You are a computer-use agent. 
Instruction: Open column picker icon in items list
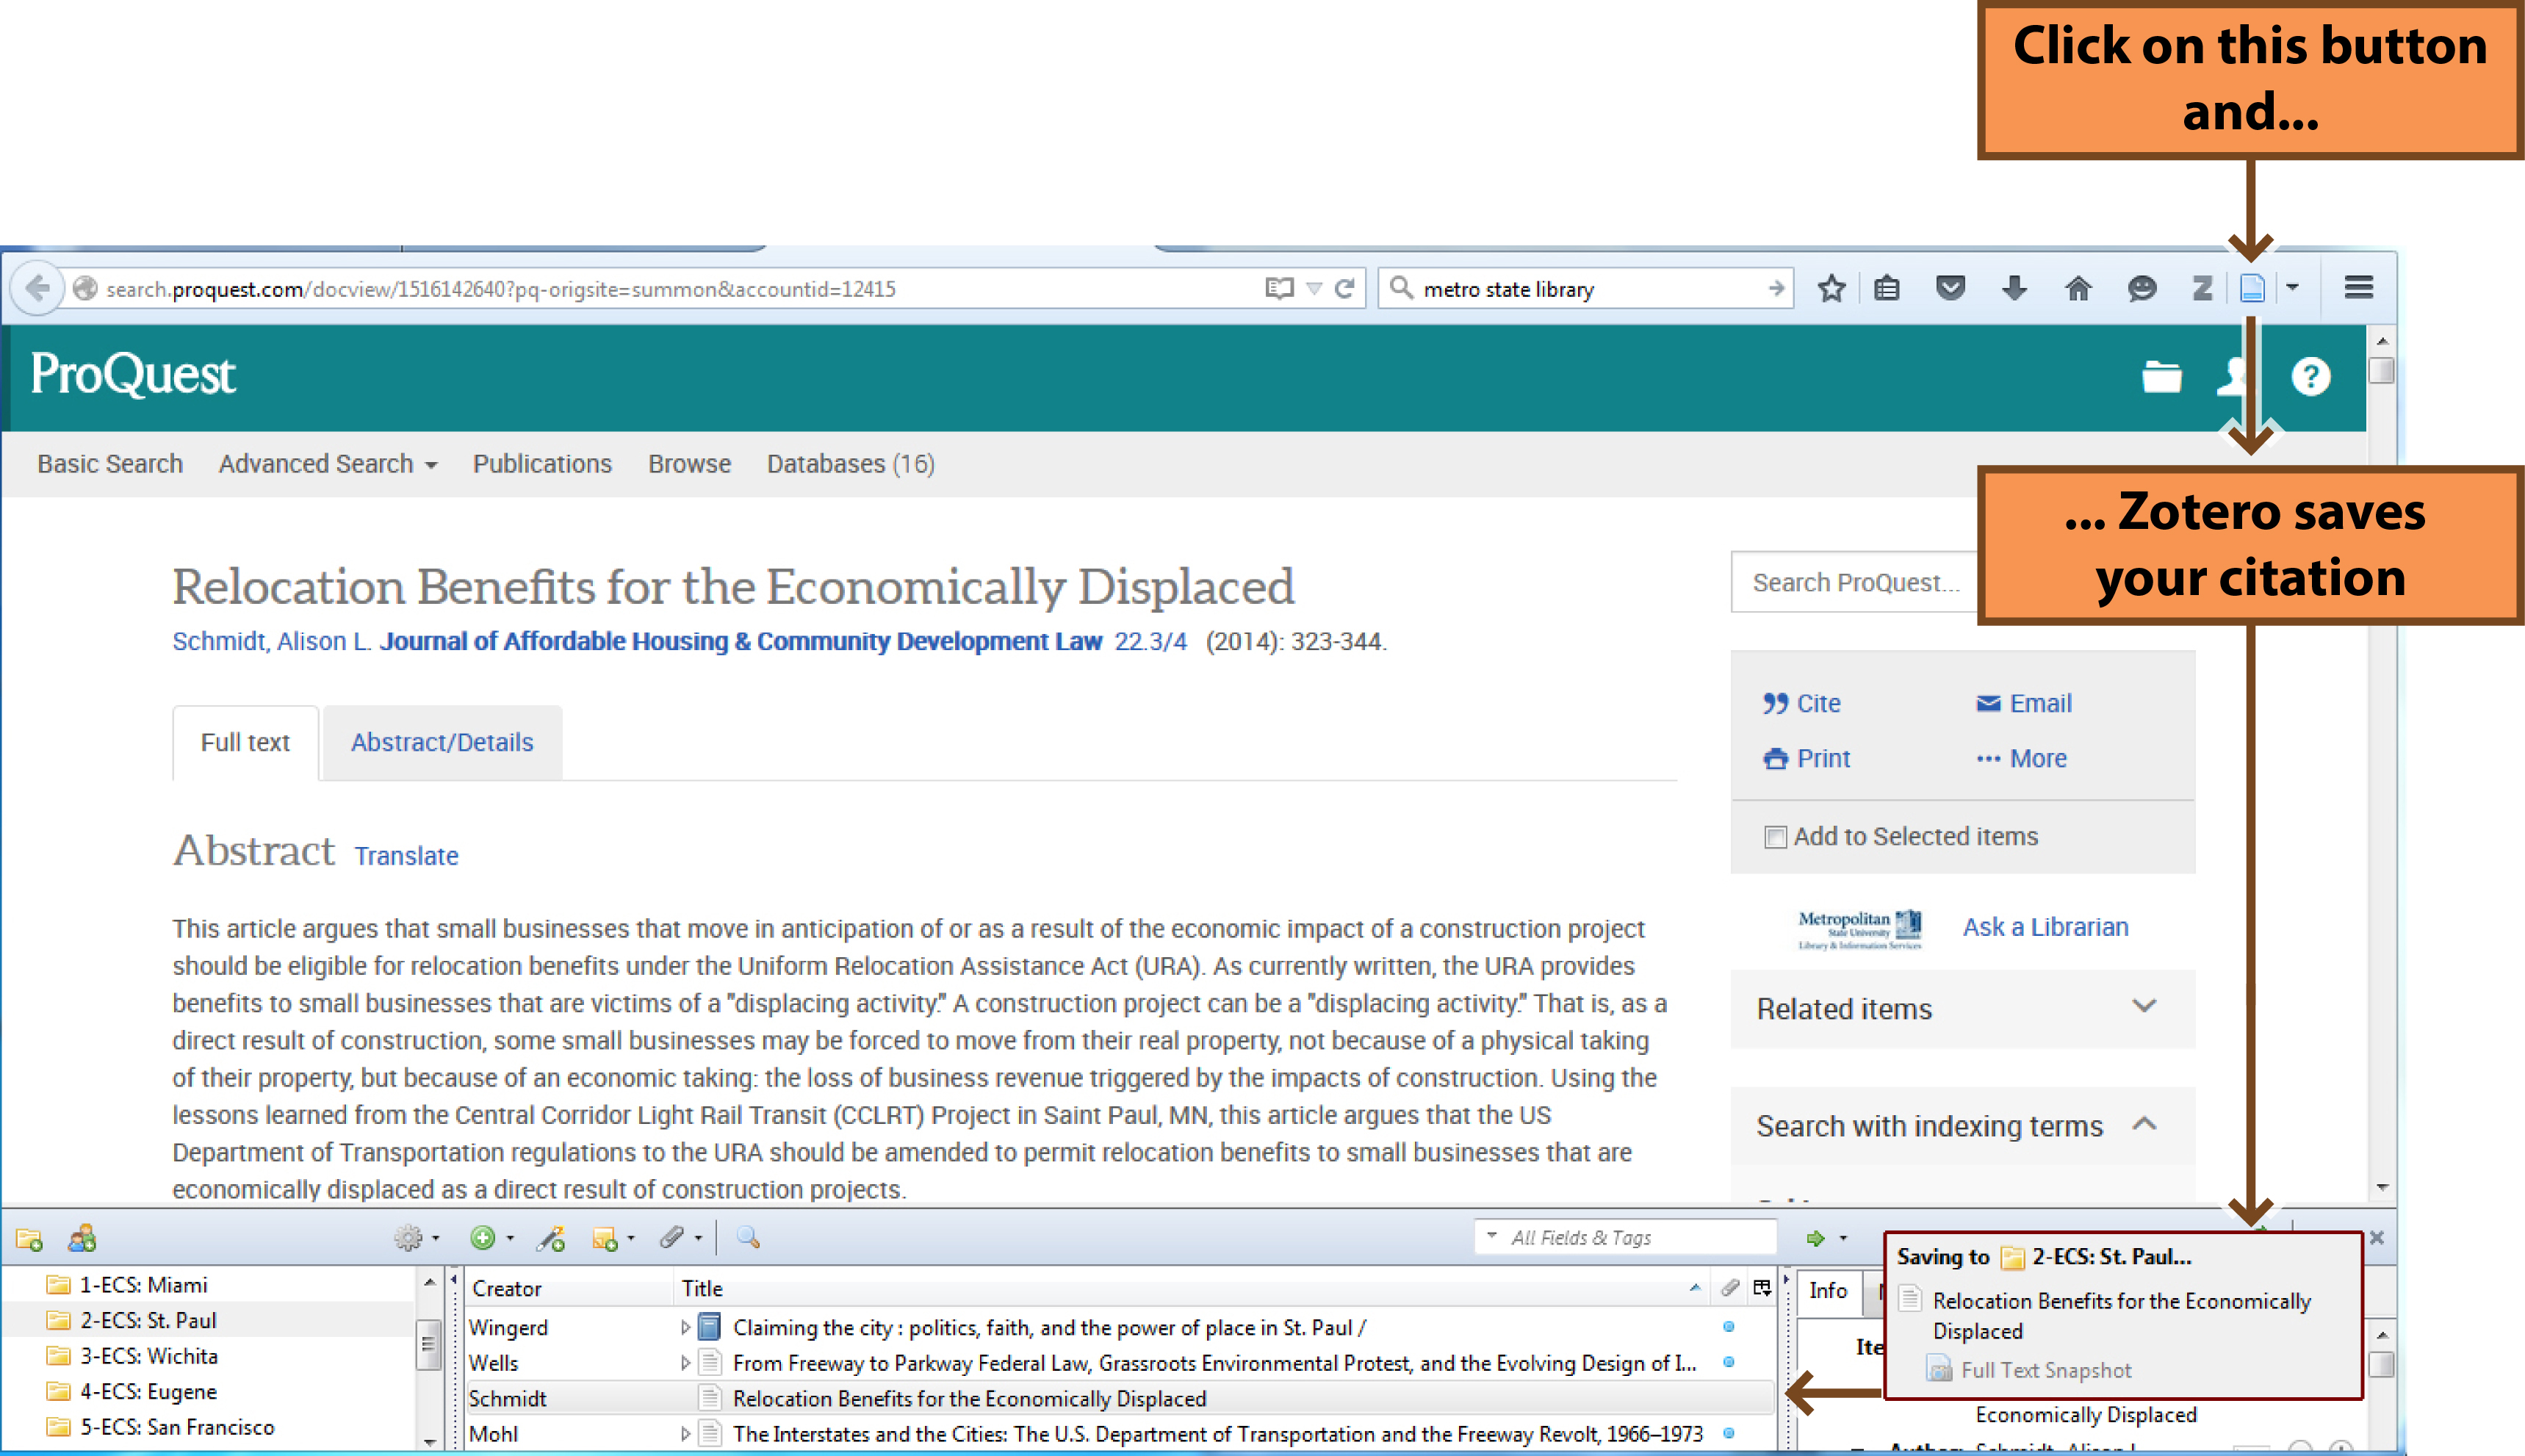(x=1762, y=1288)
